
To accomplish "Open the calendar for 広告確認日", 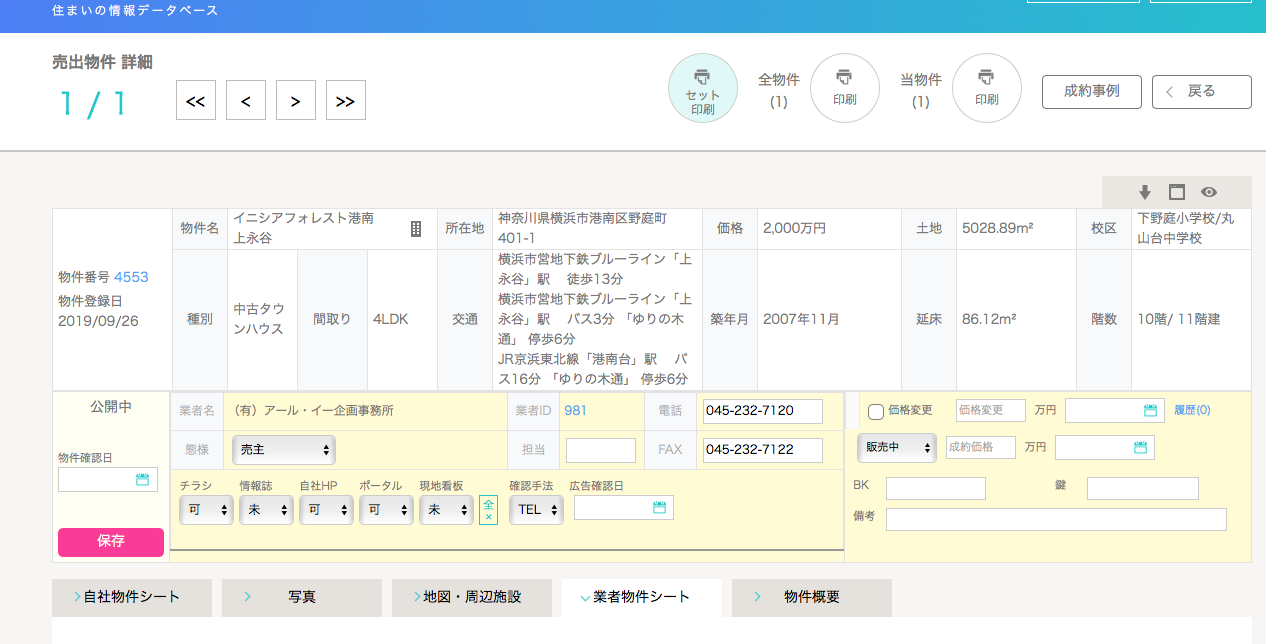I will click(x=659, y=508).
